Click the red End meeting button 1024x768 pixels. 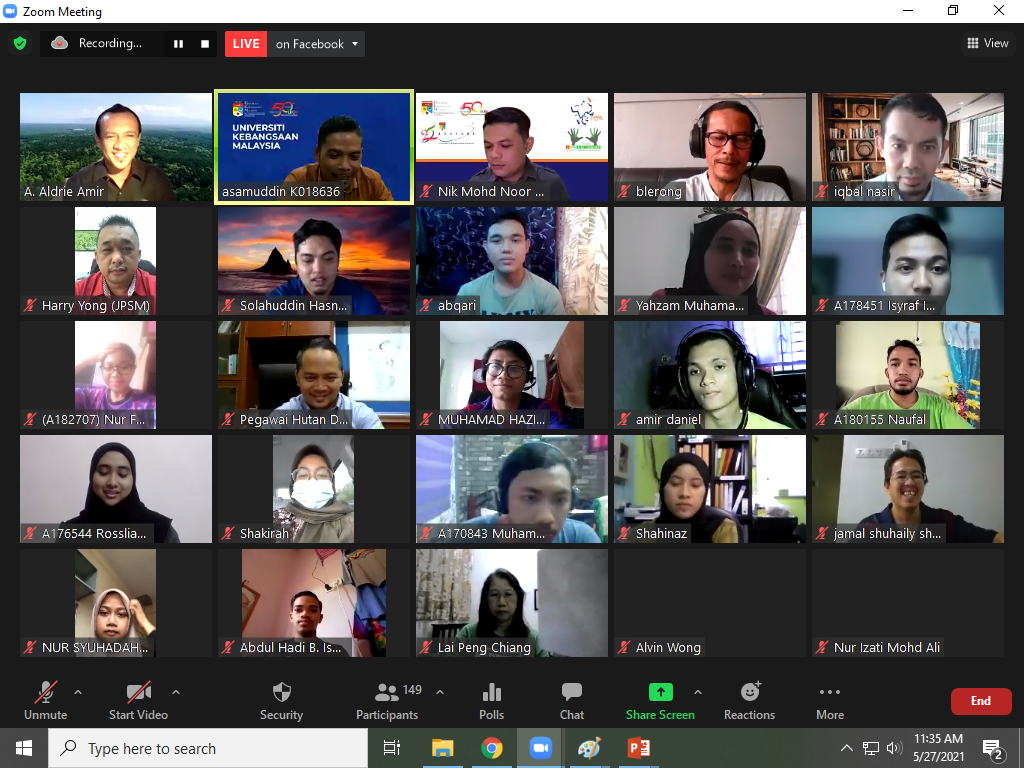[x=980, y=701]
